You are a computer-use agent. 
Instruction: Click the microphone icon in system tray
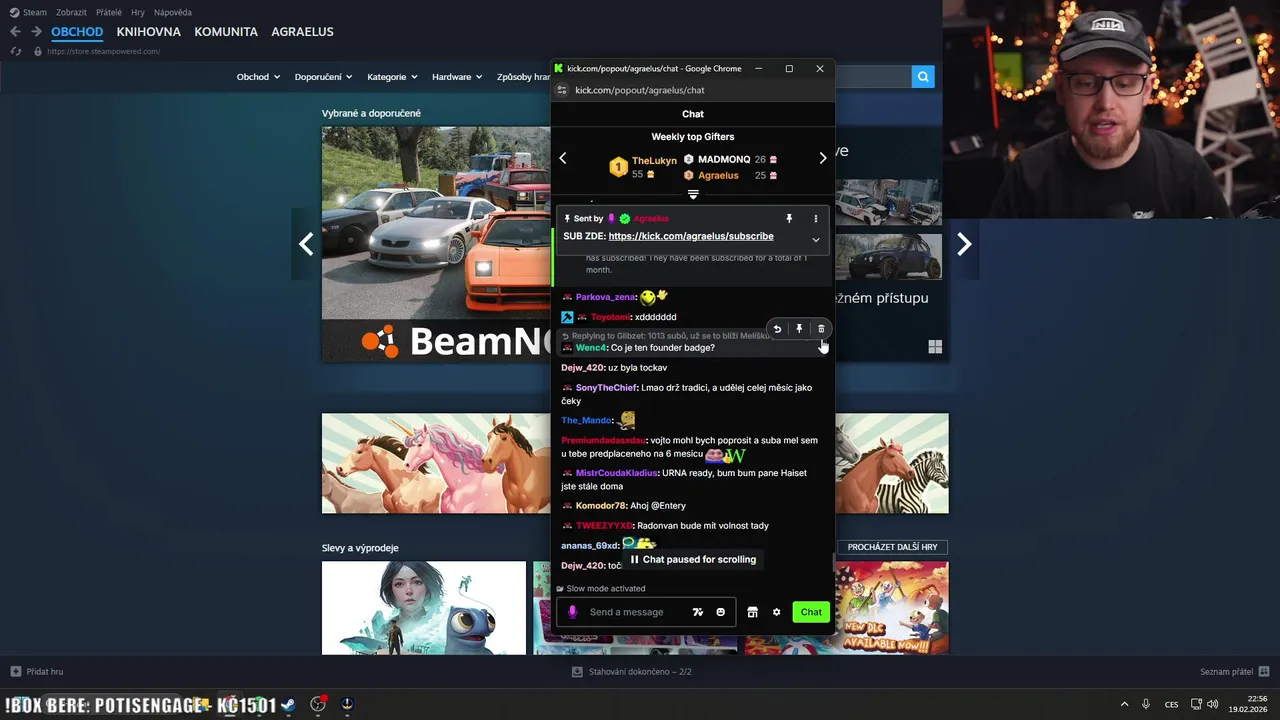point(1146,704)
